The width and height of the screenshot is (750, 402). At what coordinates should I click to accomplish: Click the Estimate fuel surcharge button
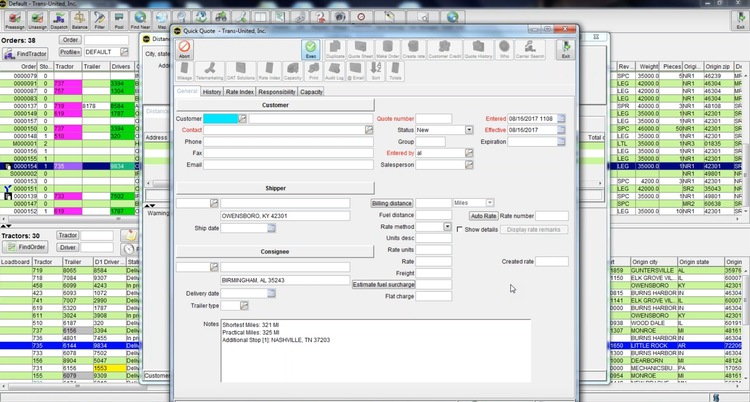click(x=384, y=285)
